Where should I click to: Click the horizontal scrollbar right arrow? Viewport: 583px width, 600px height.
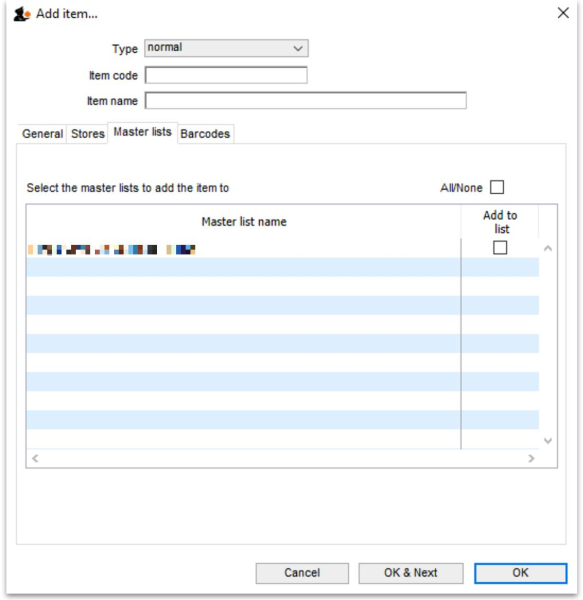[531, 458]
